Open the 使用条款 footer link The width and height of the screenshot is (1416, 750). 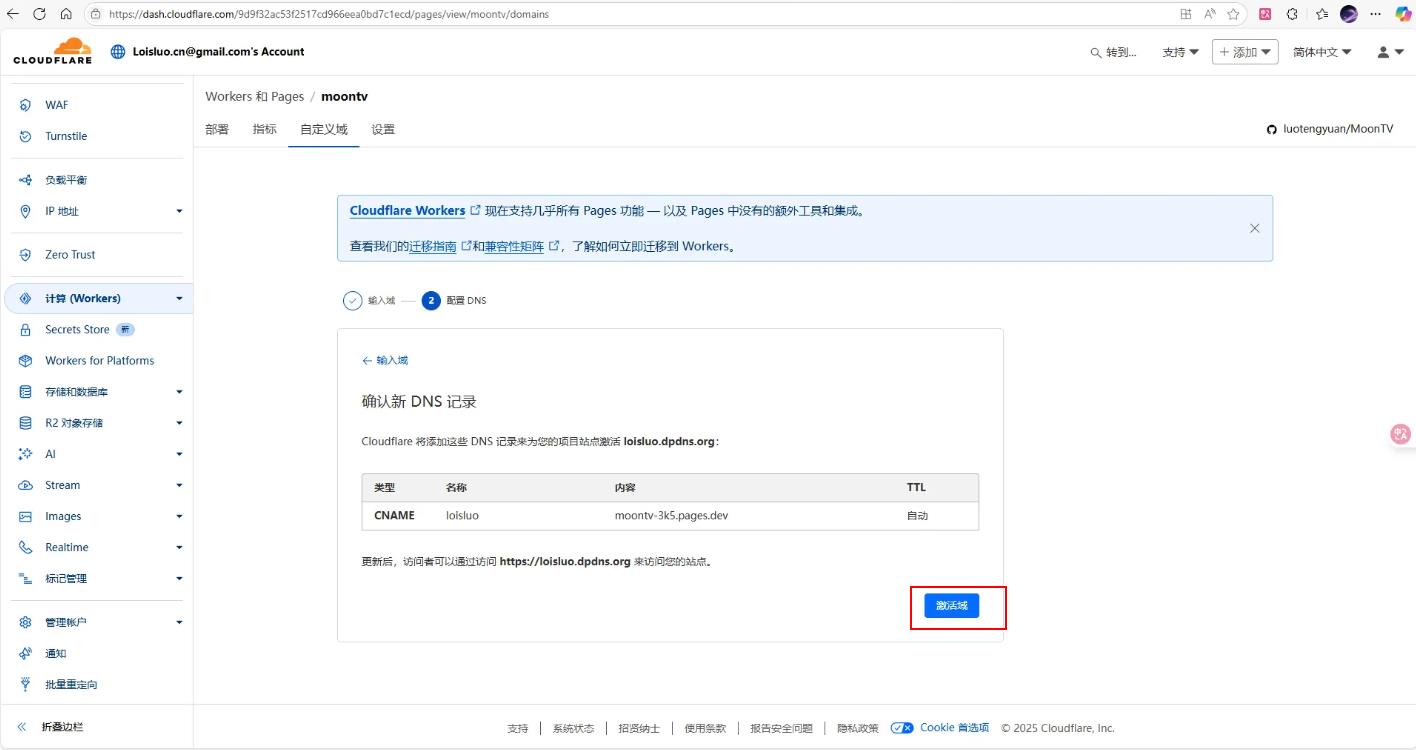coord(705,728)
